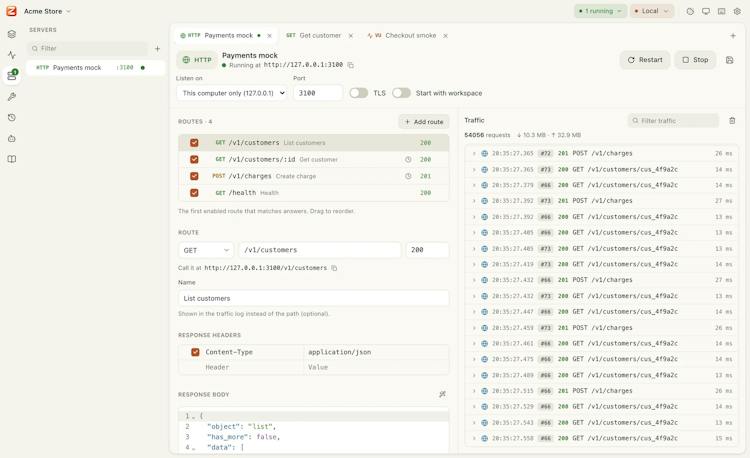Expand the 20:35:27.447 traffic row
Screen dimensions: 750x458
tap(474, 312)
